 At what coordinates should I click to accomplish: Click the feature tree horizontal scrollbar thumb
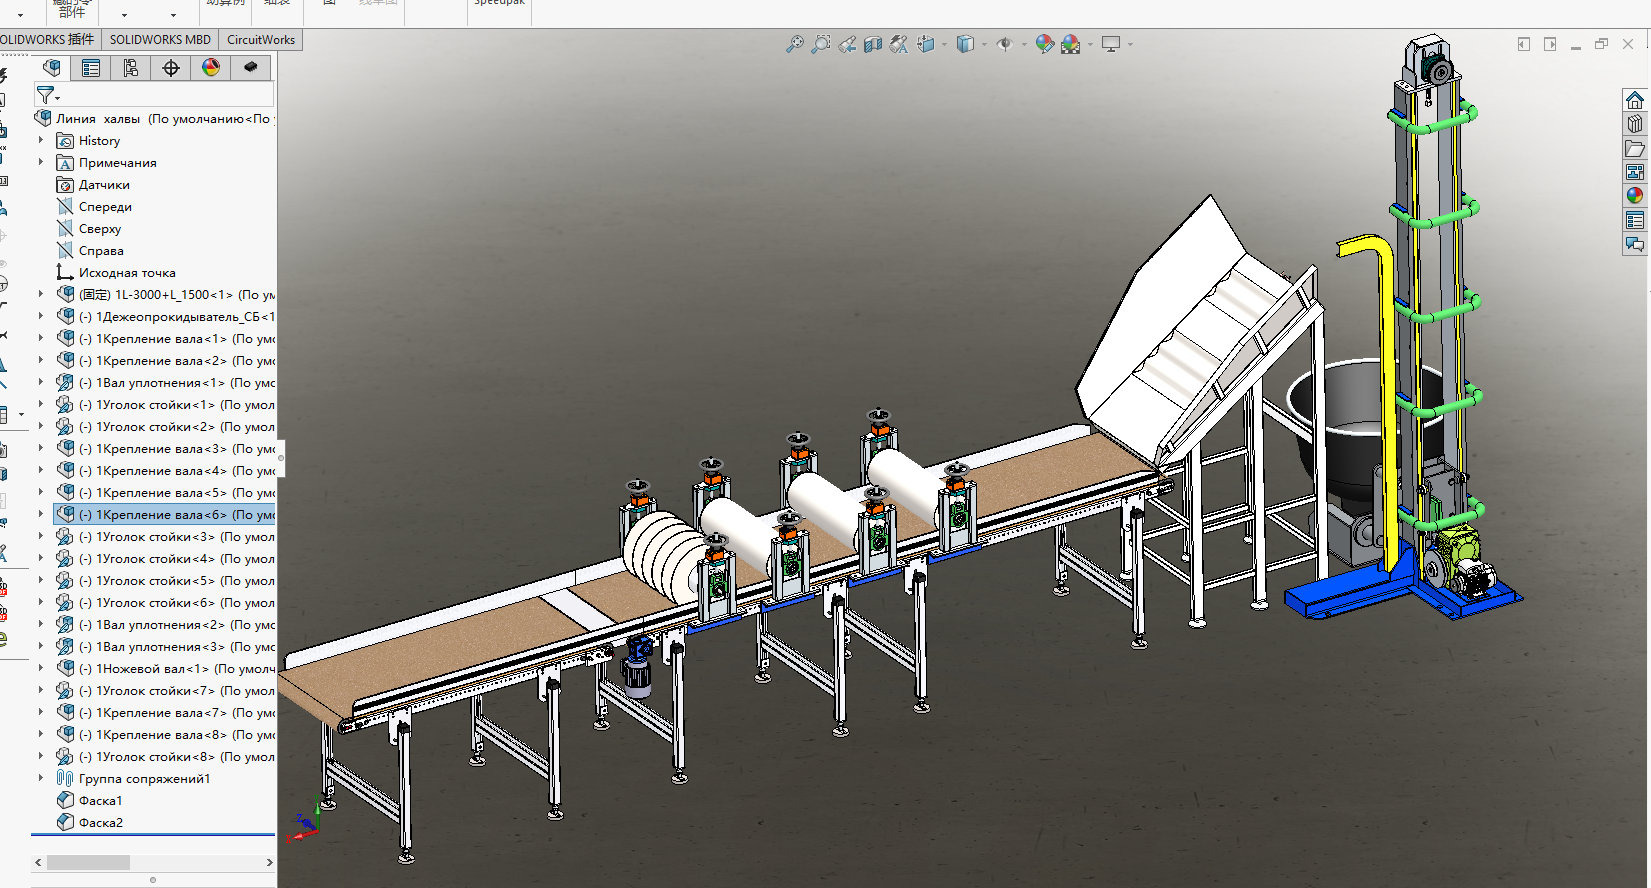click(88, 862)
